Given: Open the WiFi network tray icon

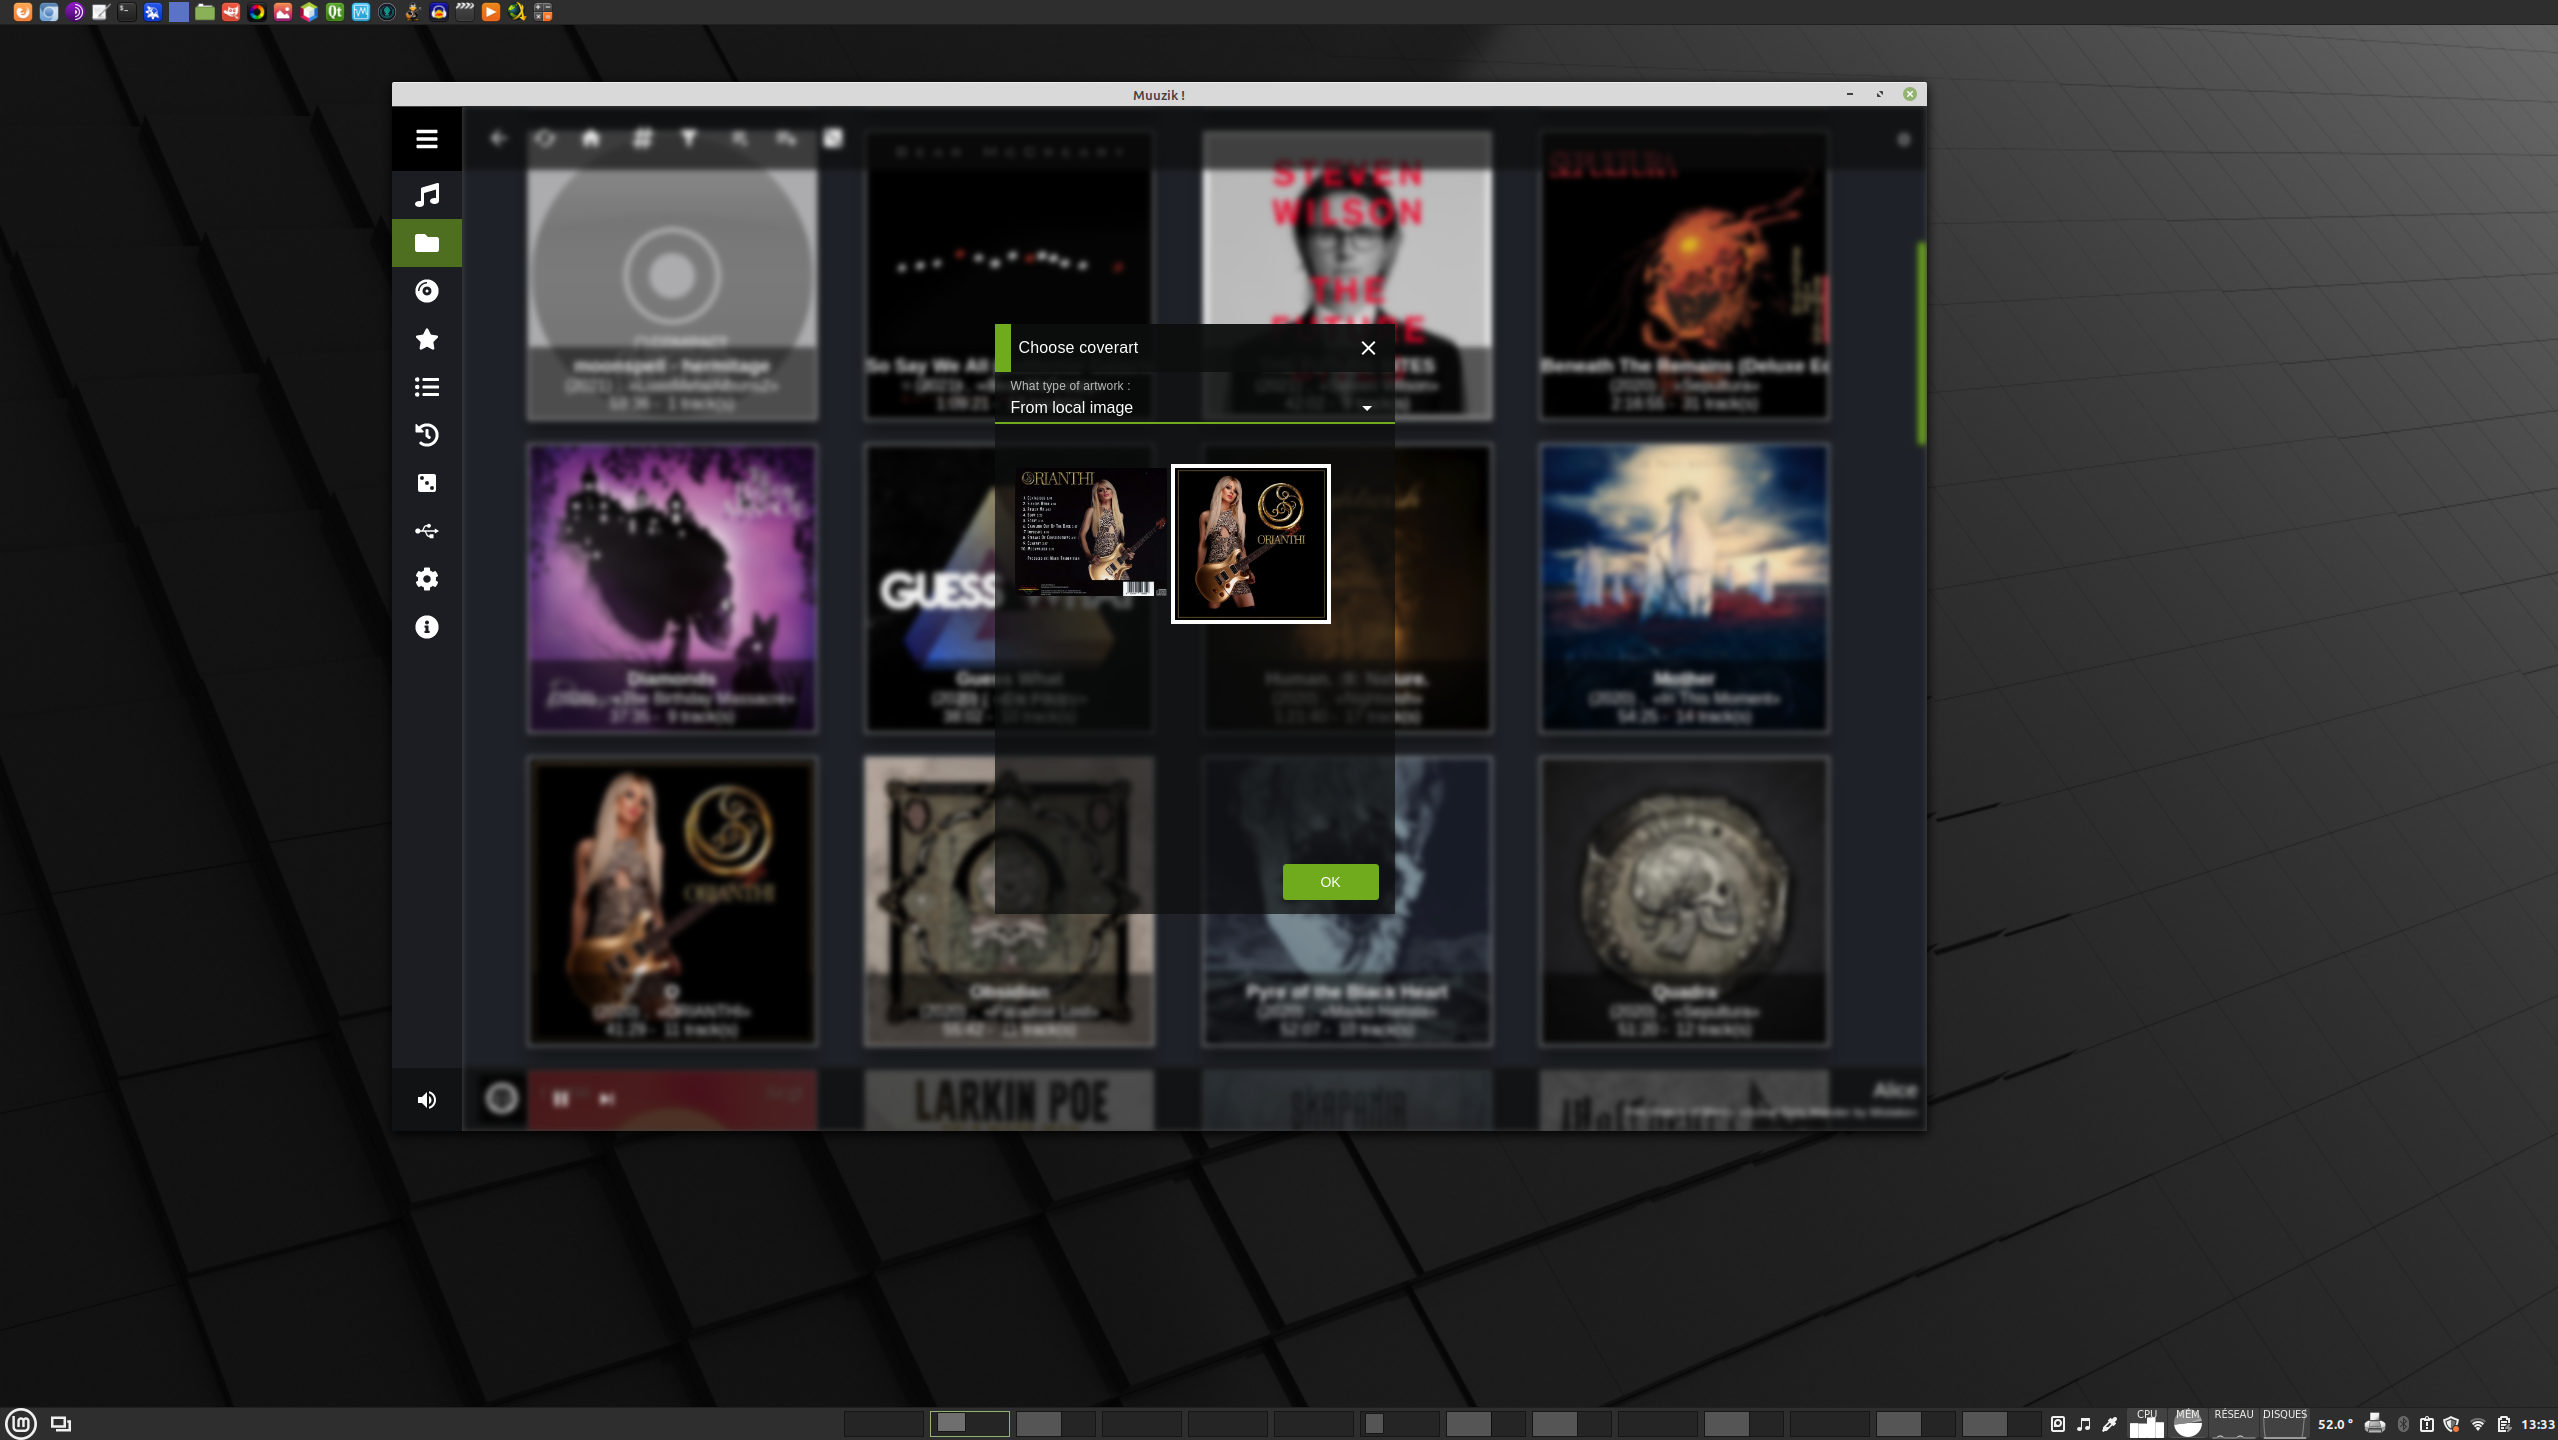Looking at the screenshot, I should click(2478, 1424).
